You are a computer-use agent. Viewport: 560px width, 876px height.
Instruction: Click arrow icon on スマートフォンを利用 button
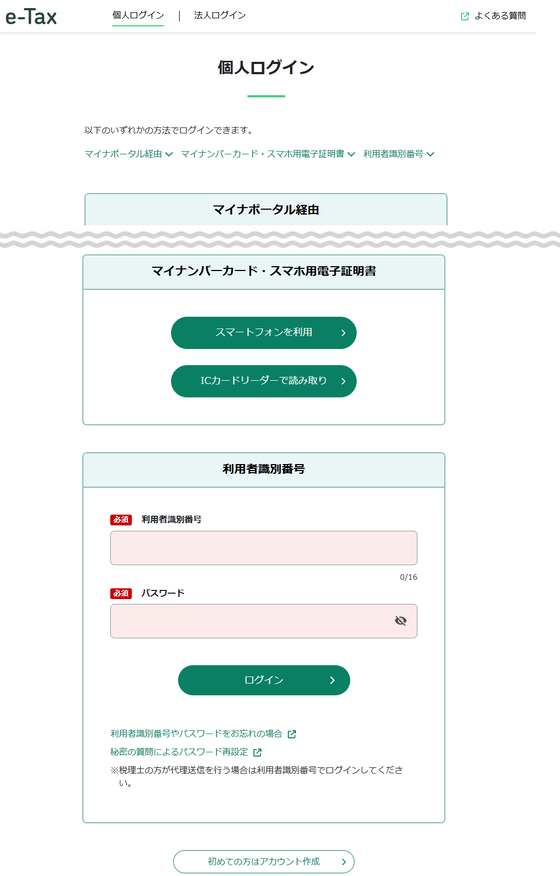coord(343,333)
